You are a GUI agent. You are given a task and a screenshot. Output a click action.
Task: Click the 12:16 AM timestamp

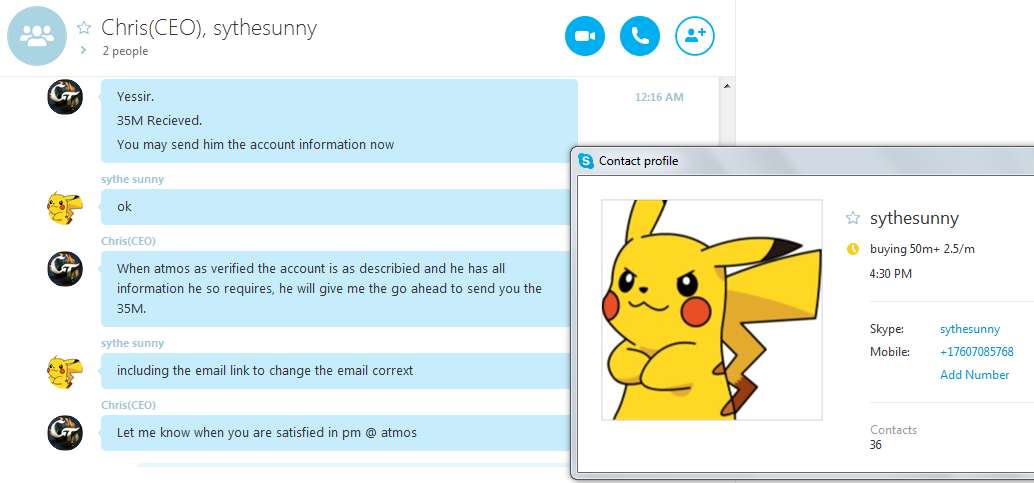point(659,97)
